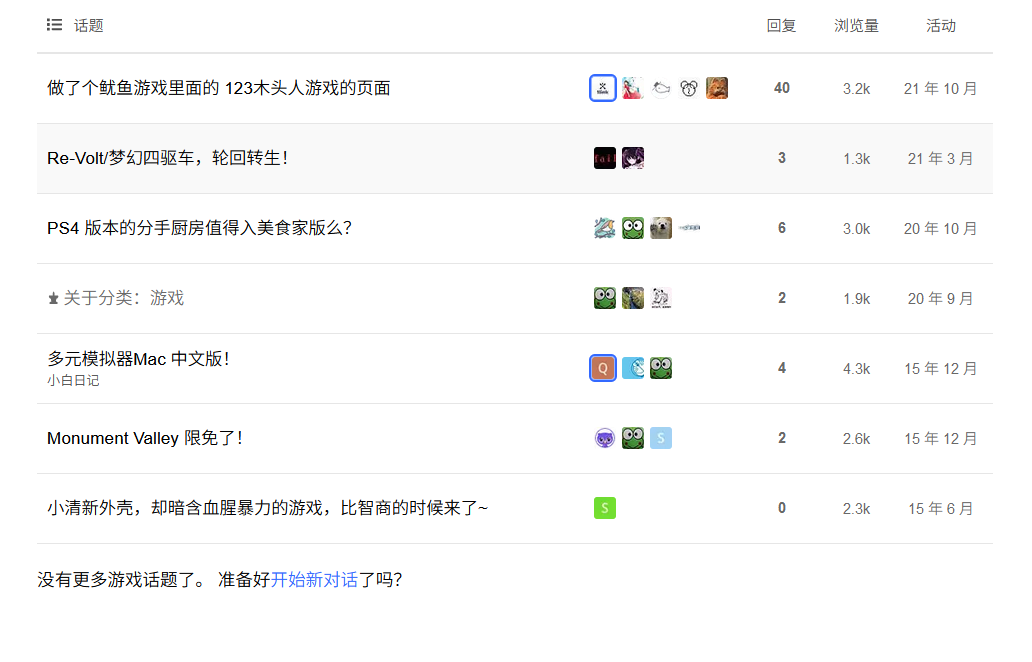The width and height of the screenshot is (1032, 662).
Task: Open the frog avatar in 多元模拟器 row
Action: point(661,368)
